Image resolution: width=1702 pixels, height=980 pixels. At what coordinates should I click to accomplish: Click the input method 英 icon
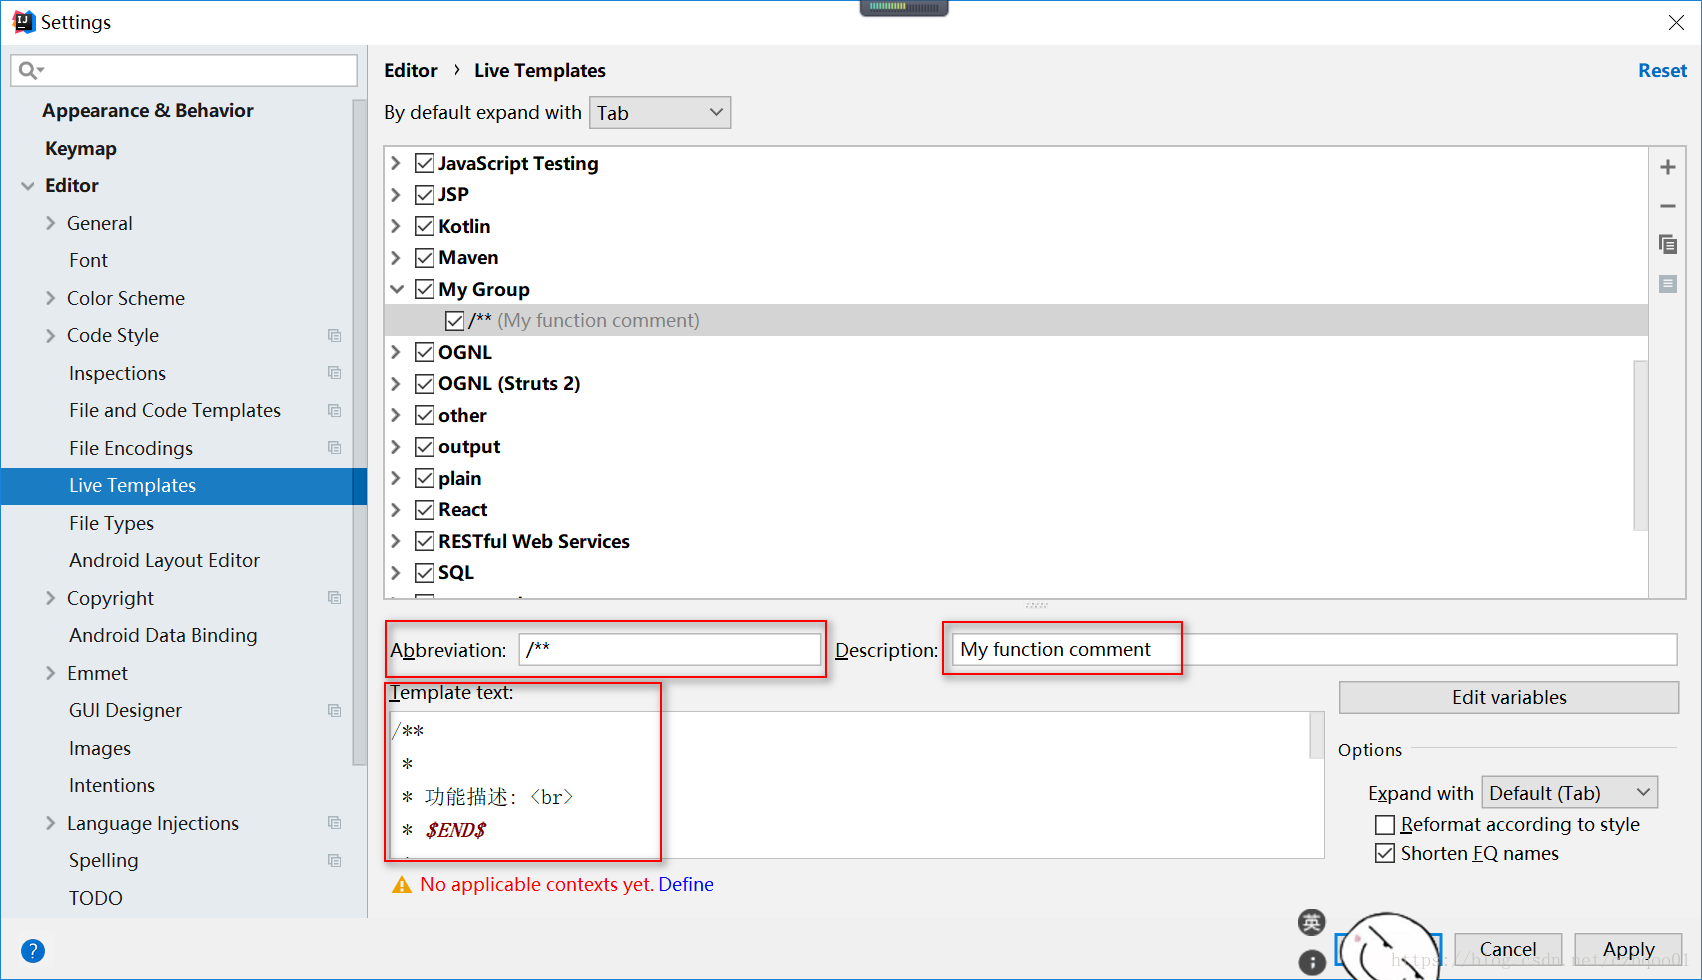point(1312,922)
